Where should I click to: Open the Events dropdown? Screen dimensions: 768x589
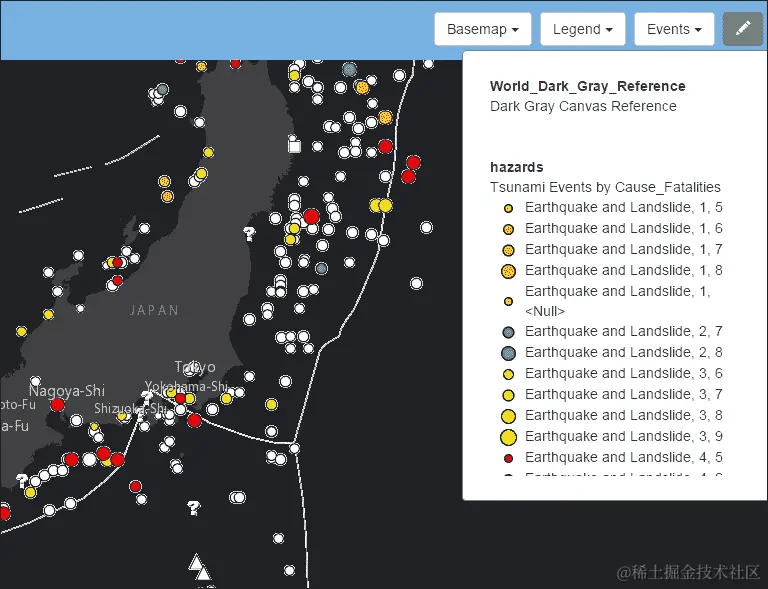(x=674, y=29)
